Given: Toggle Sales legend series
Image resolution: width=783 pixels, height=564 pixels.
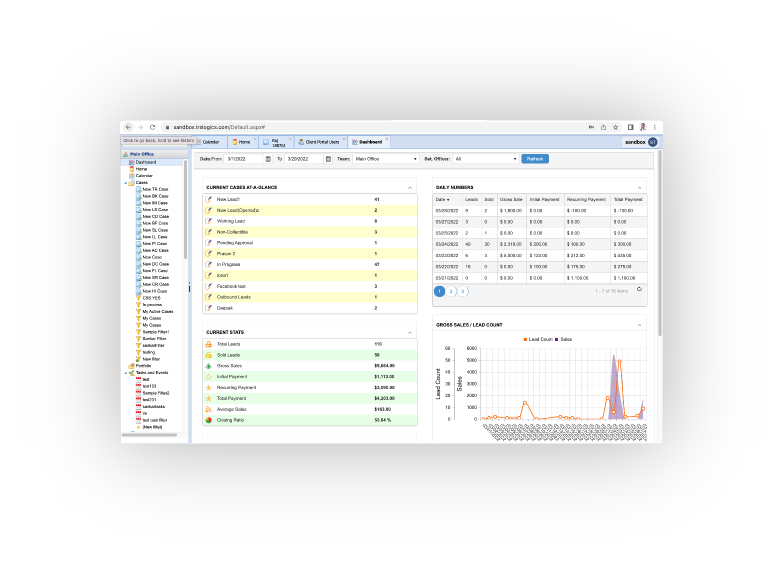Looking at the screenshot, I should (x=563, y=339).
